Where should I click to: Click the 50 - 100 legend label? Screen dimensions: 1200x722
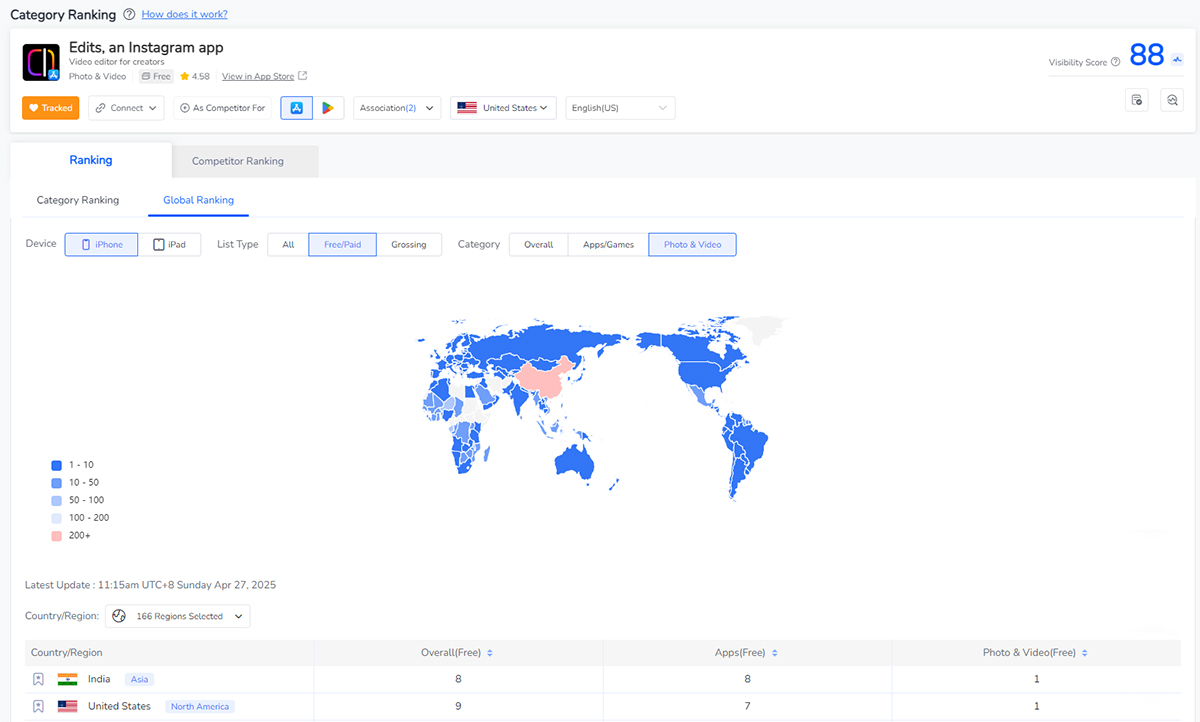click(87, 500)
